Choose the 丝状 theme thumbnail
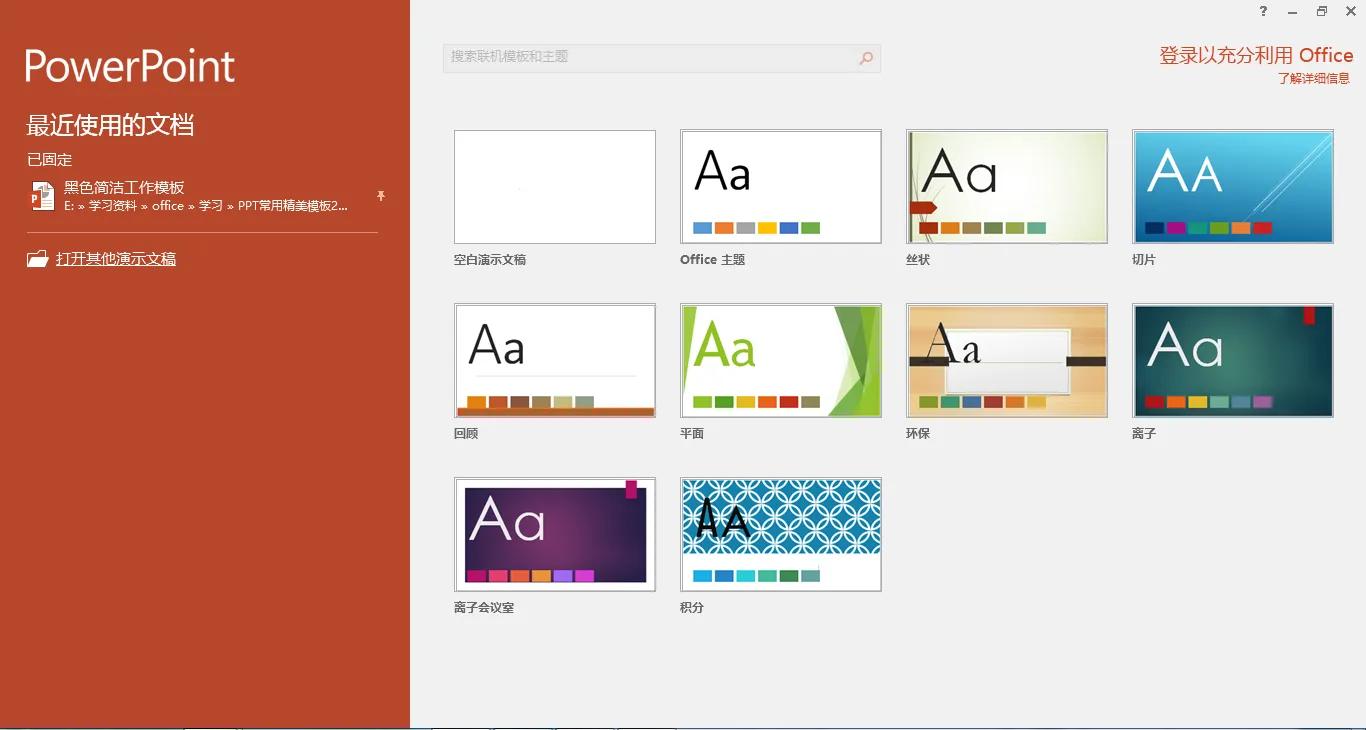Image resolution: width=1366 pixels, height=730 pixels. pos(1007,187)
